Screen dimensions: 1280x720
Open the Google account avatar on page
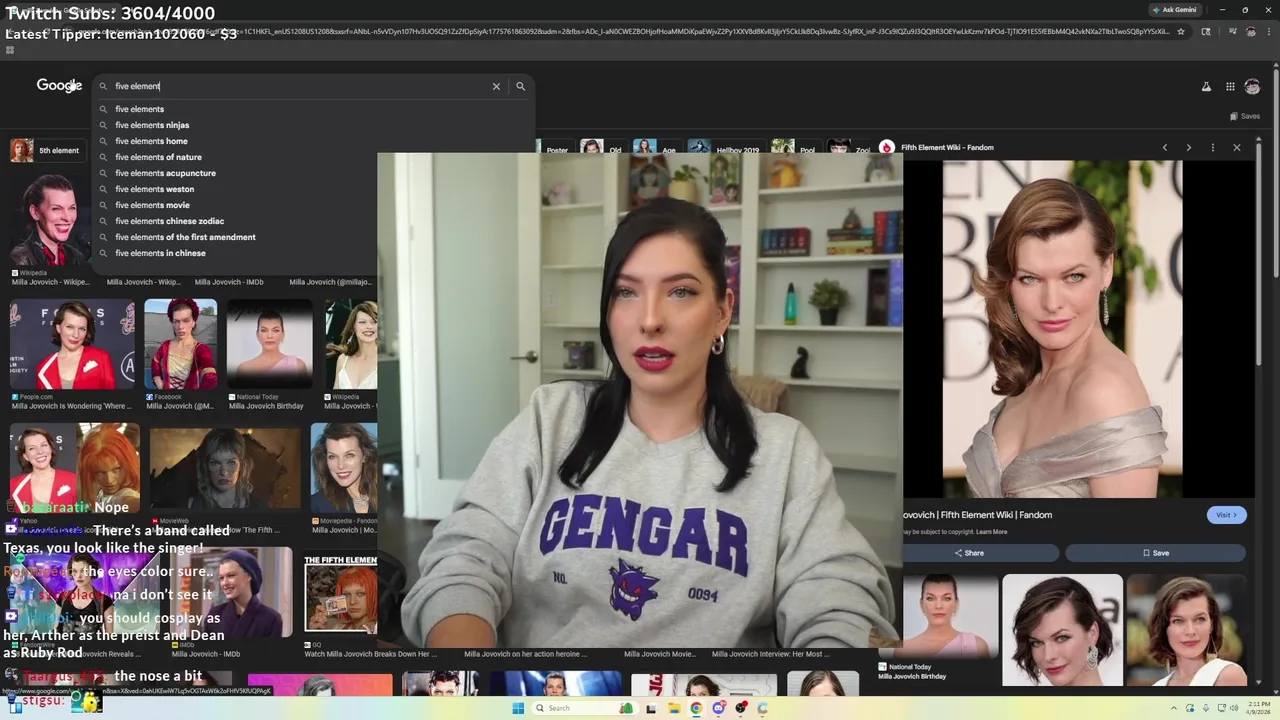click(1252, 87)
